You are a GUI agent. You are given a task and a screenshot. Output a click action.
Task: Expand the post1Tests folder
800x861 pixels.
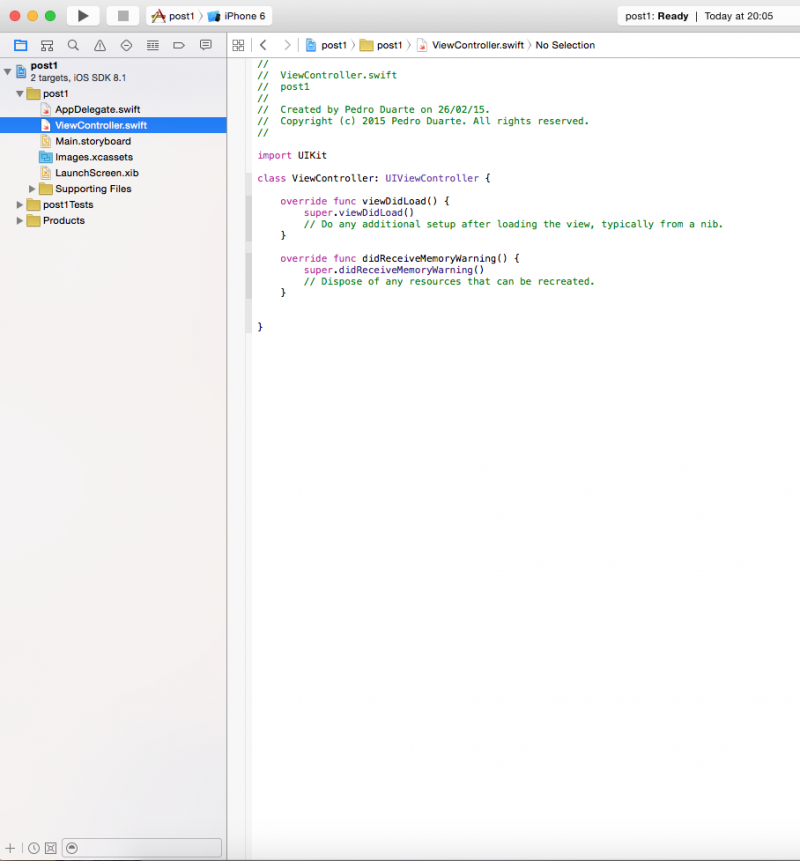click(x=20, y=205)
